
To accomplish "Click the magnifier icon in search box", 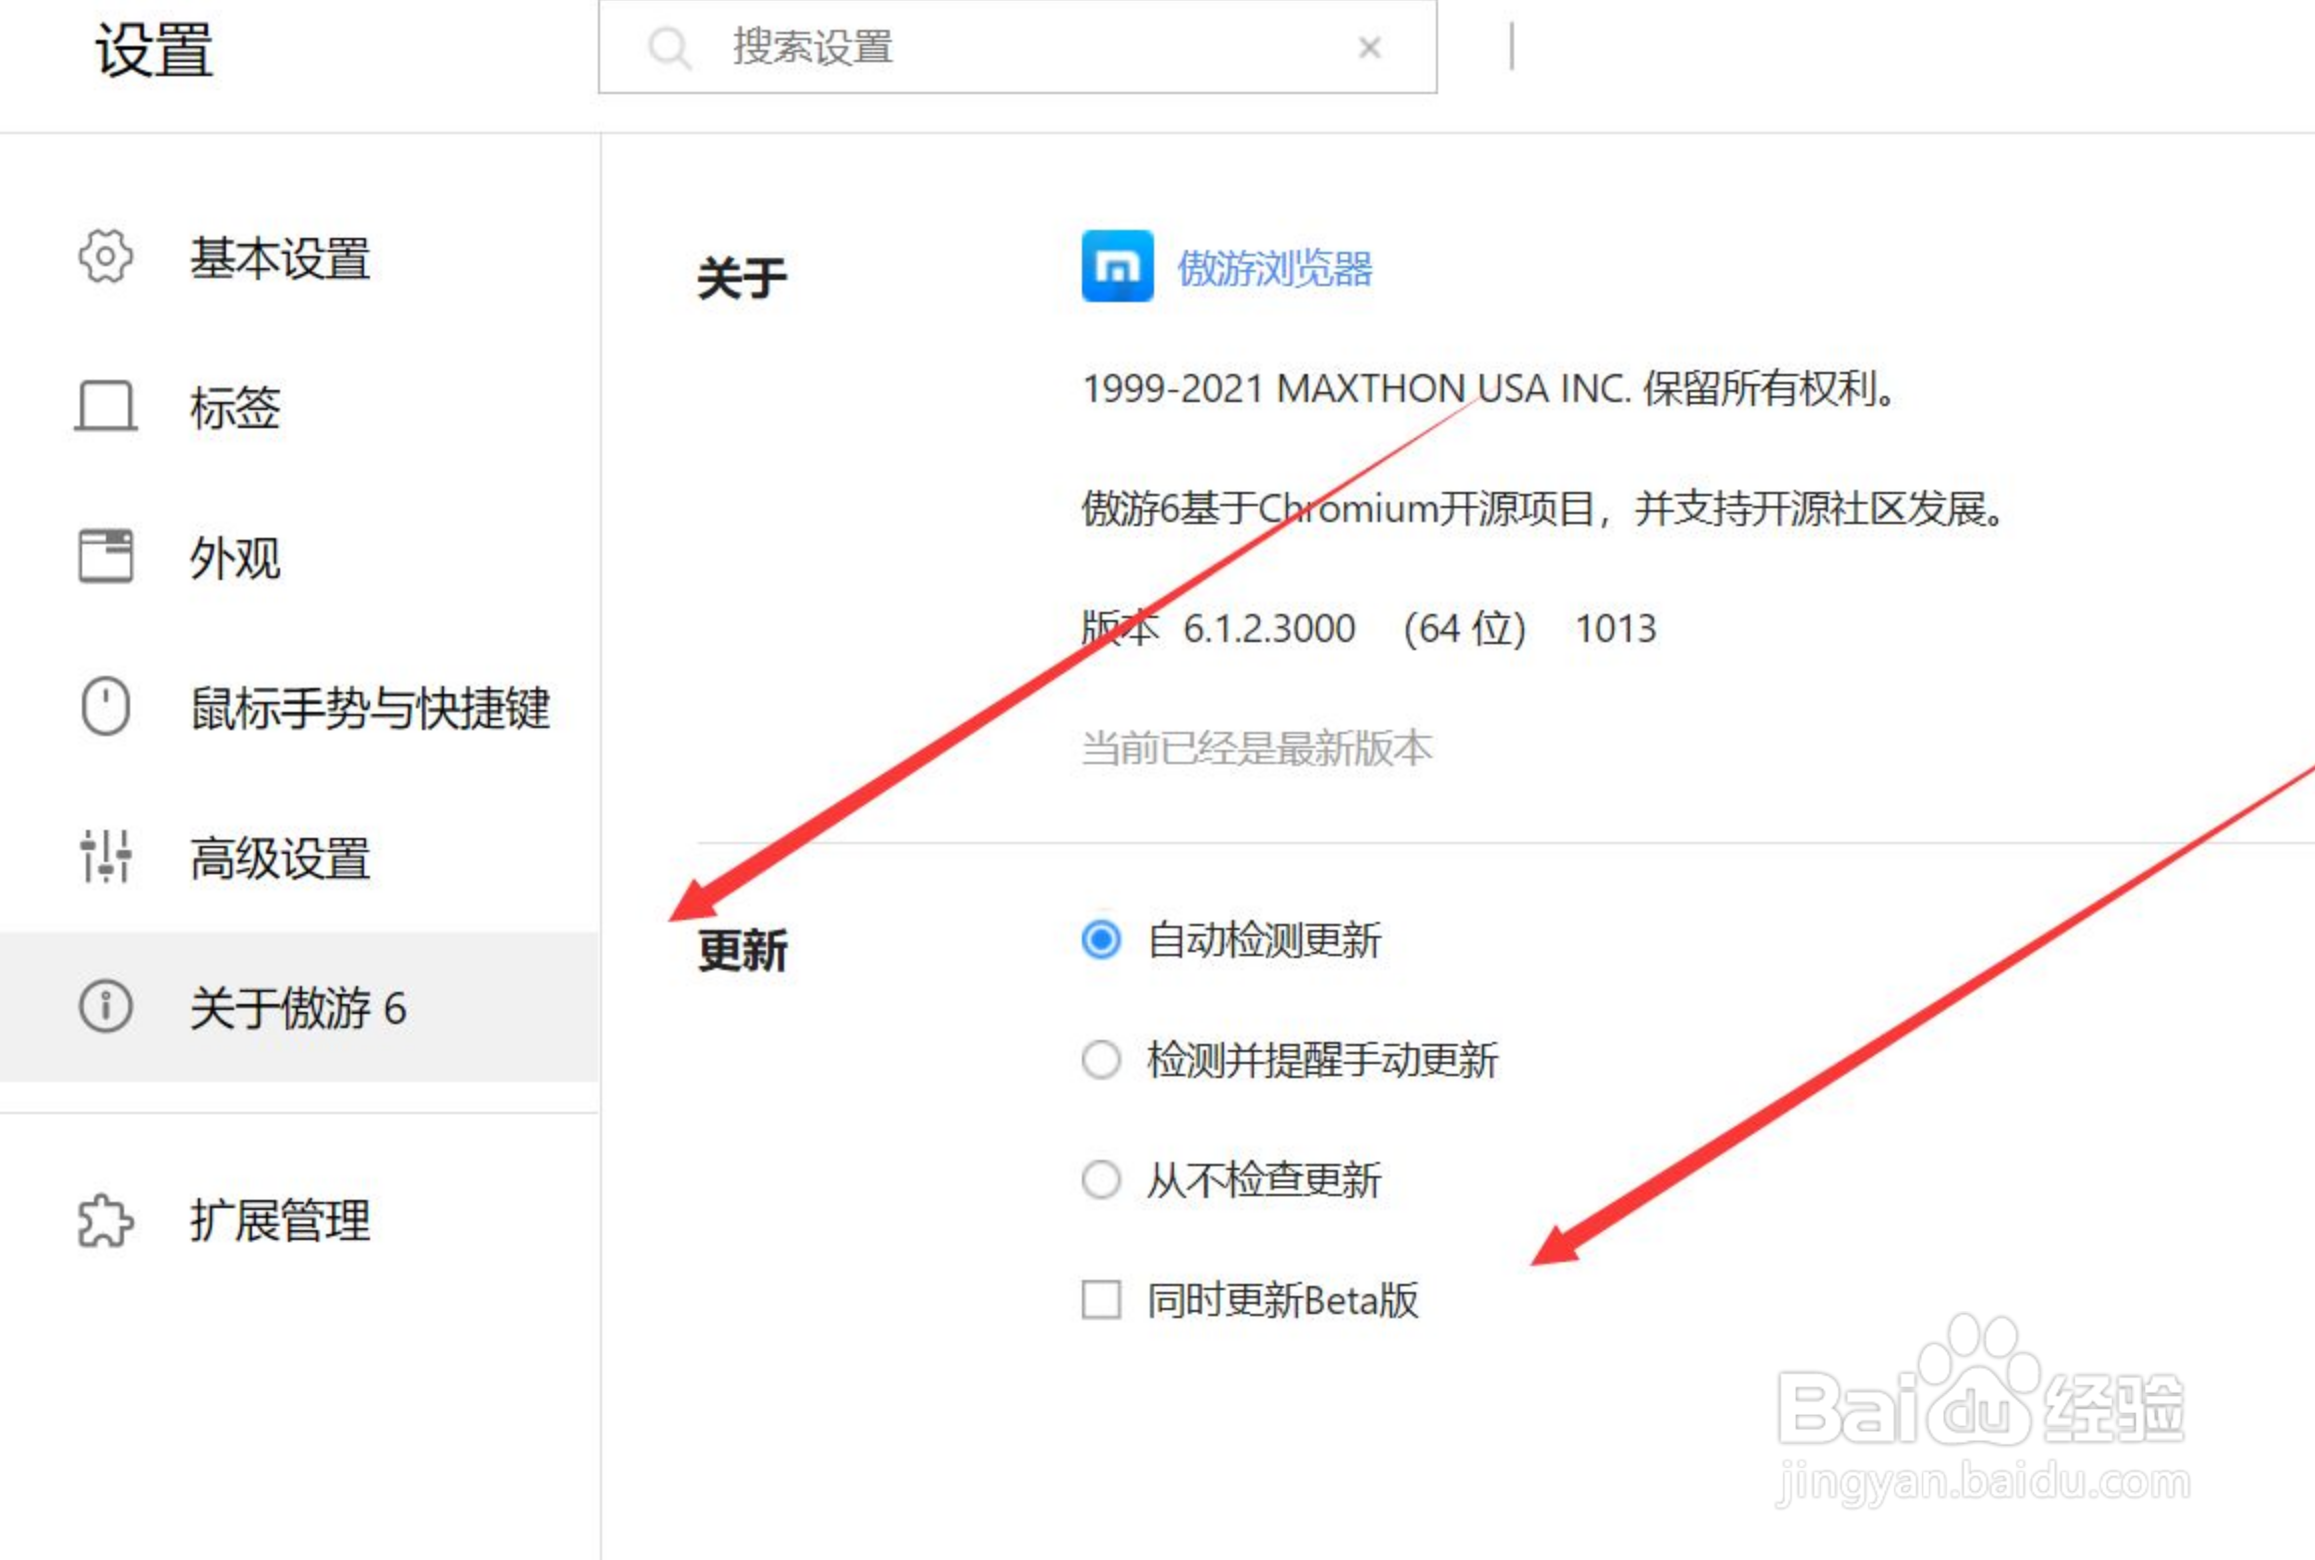I will click(x=668, y=48).
